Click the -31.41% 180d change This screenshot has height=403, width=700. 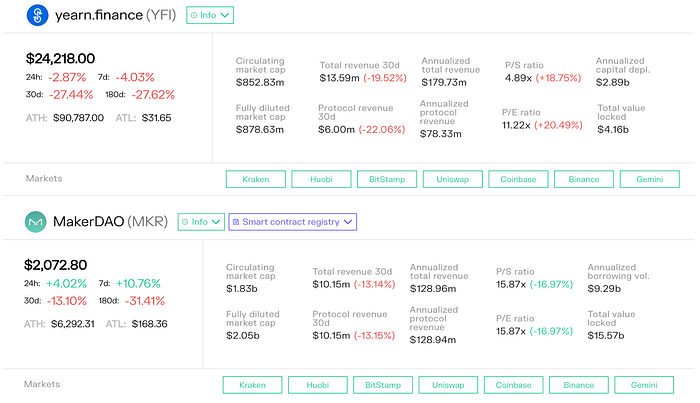click(x=145, y=301)
